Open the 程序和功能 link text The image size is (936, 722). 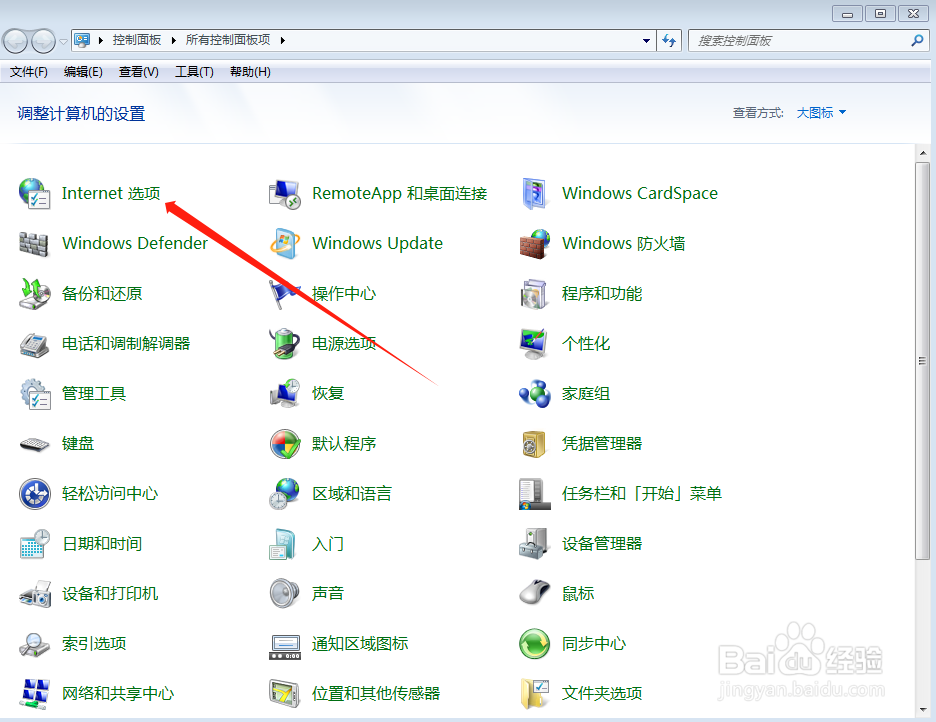click(602, 294)
